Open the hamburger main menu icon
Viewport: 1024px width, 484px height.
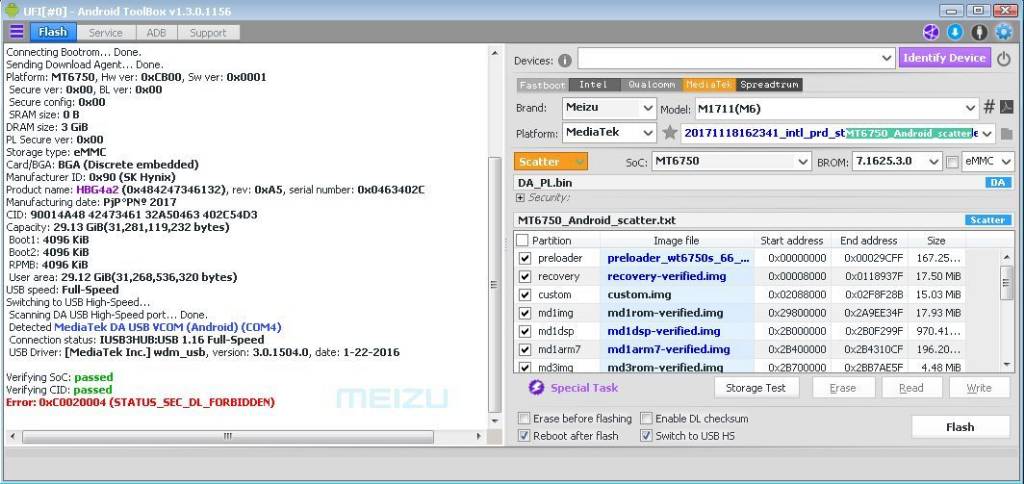coord(17,32)
